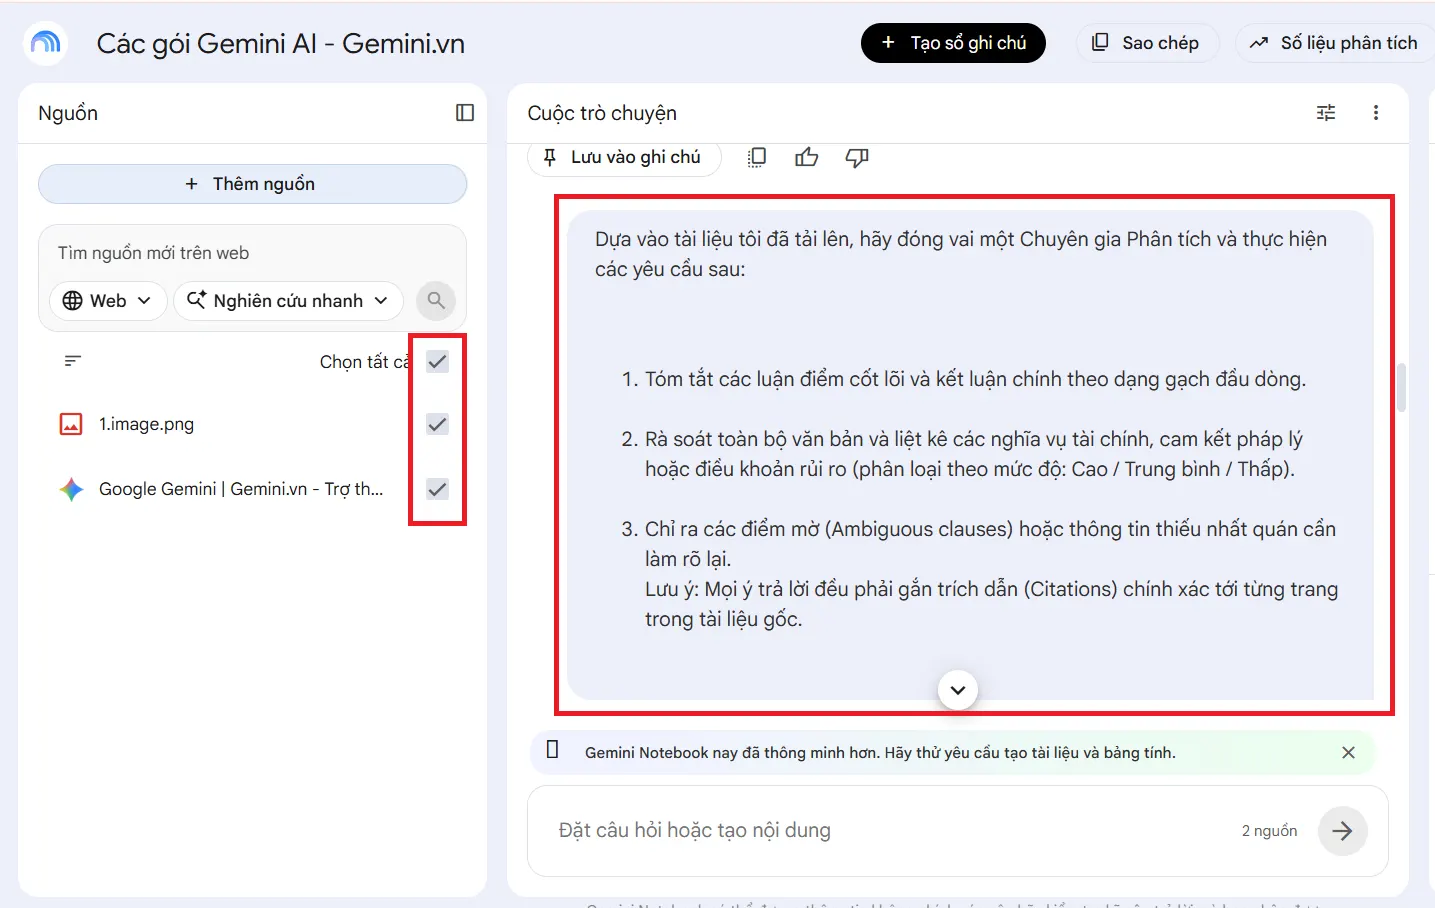Dismiss the Gemini Notebook notice banner
The image size is (1435, 908).
click(1348, 753)
